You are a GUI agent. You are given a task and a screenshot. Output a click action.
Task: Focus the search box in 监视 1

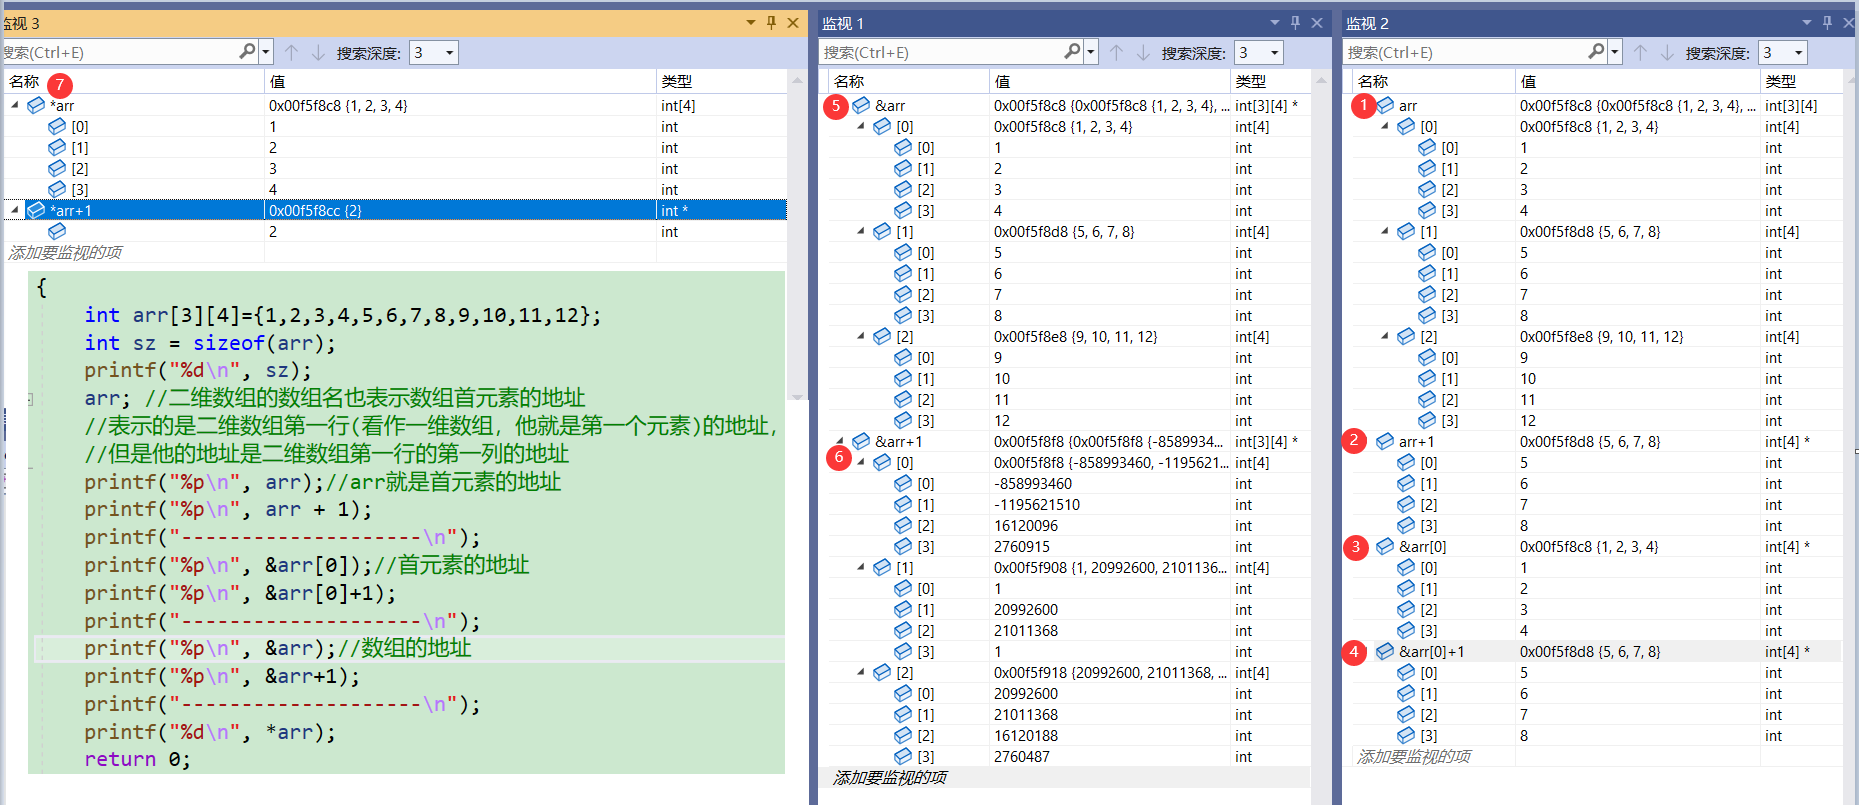pos(942,52)
